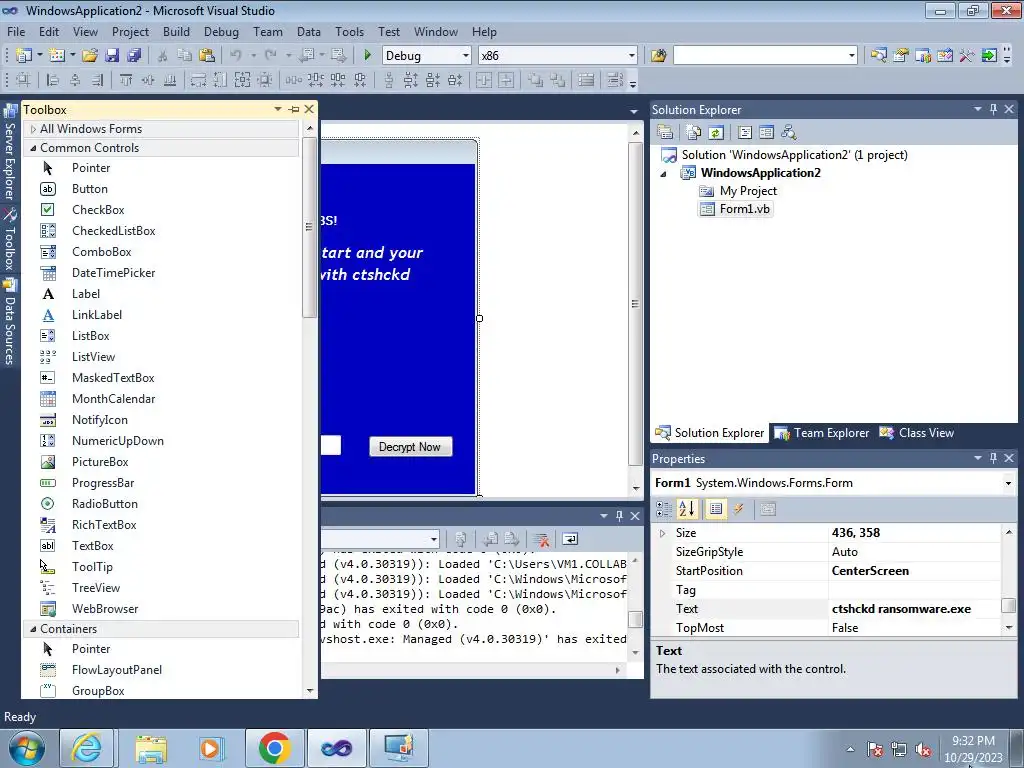Click View Code icon in Solution Explorer

click(744, 133)
